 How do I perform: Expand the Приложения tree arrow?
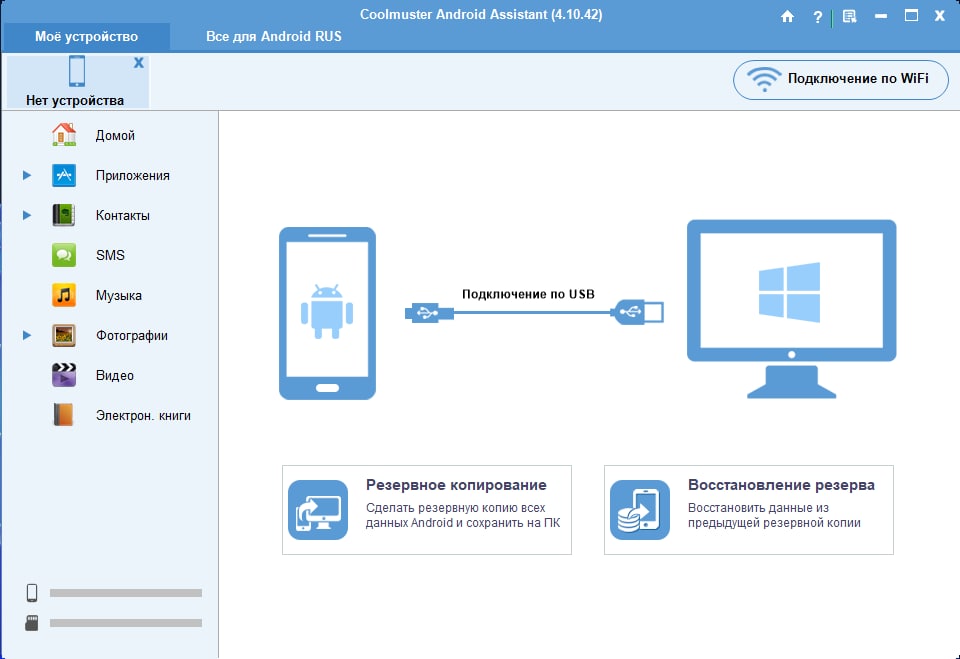point(27,175)
